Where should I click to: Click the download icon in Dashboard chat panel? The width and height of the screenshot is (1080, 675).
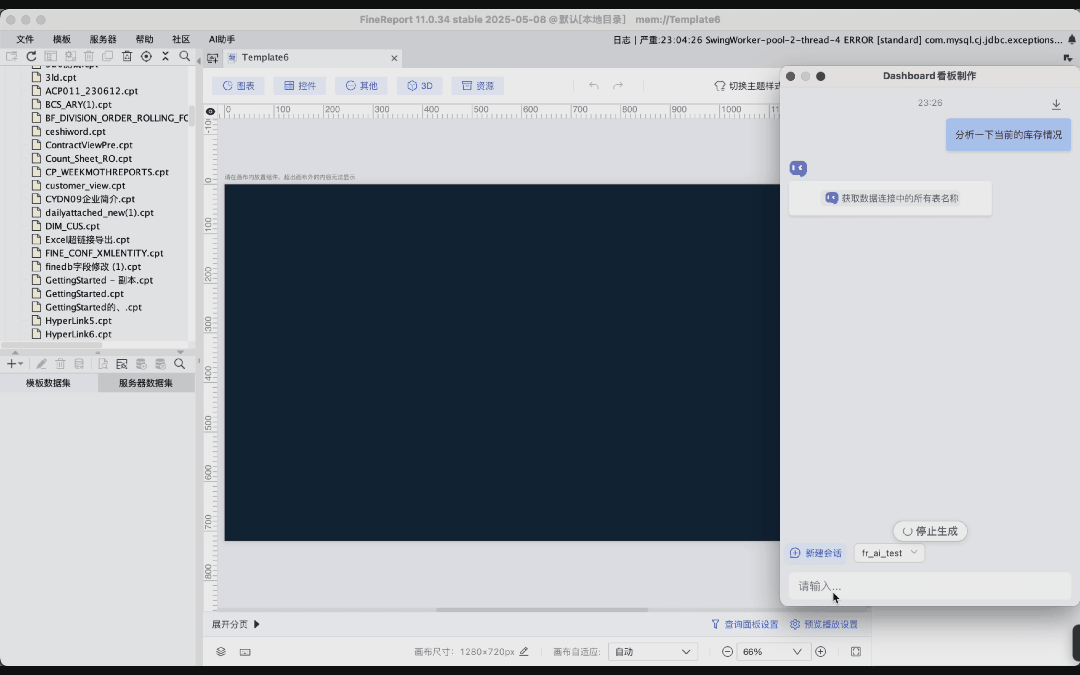[x=1056, y=105]
